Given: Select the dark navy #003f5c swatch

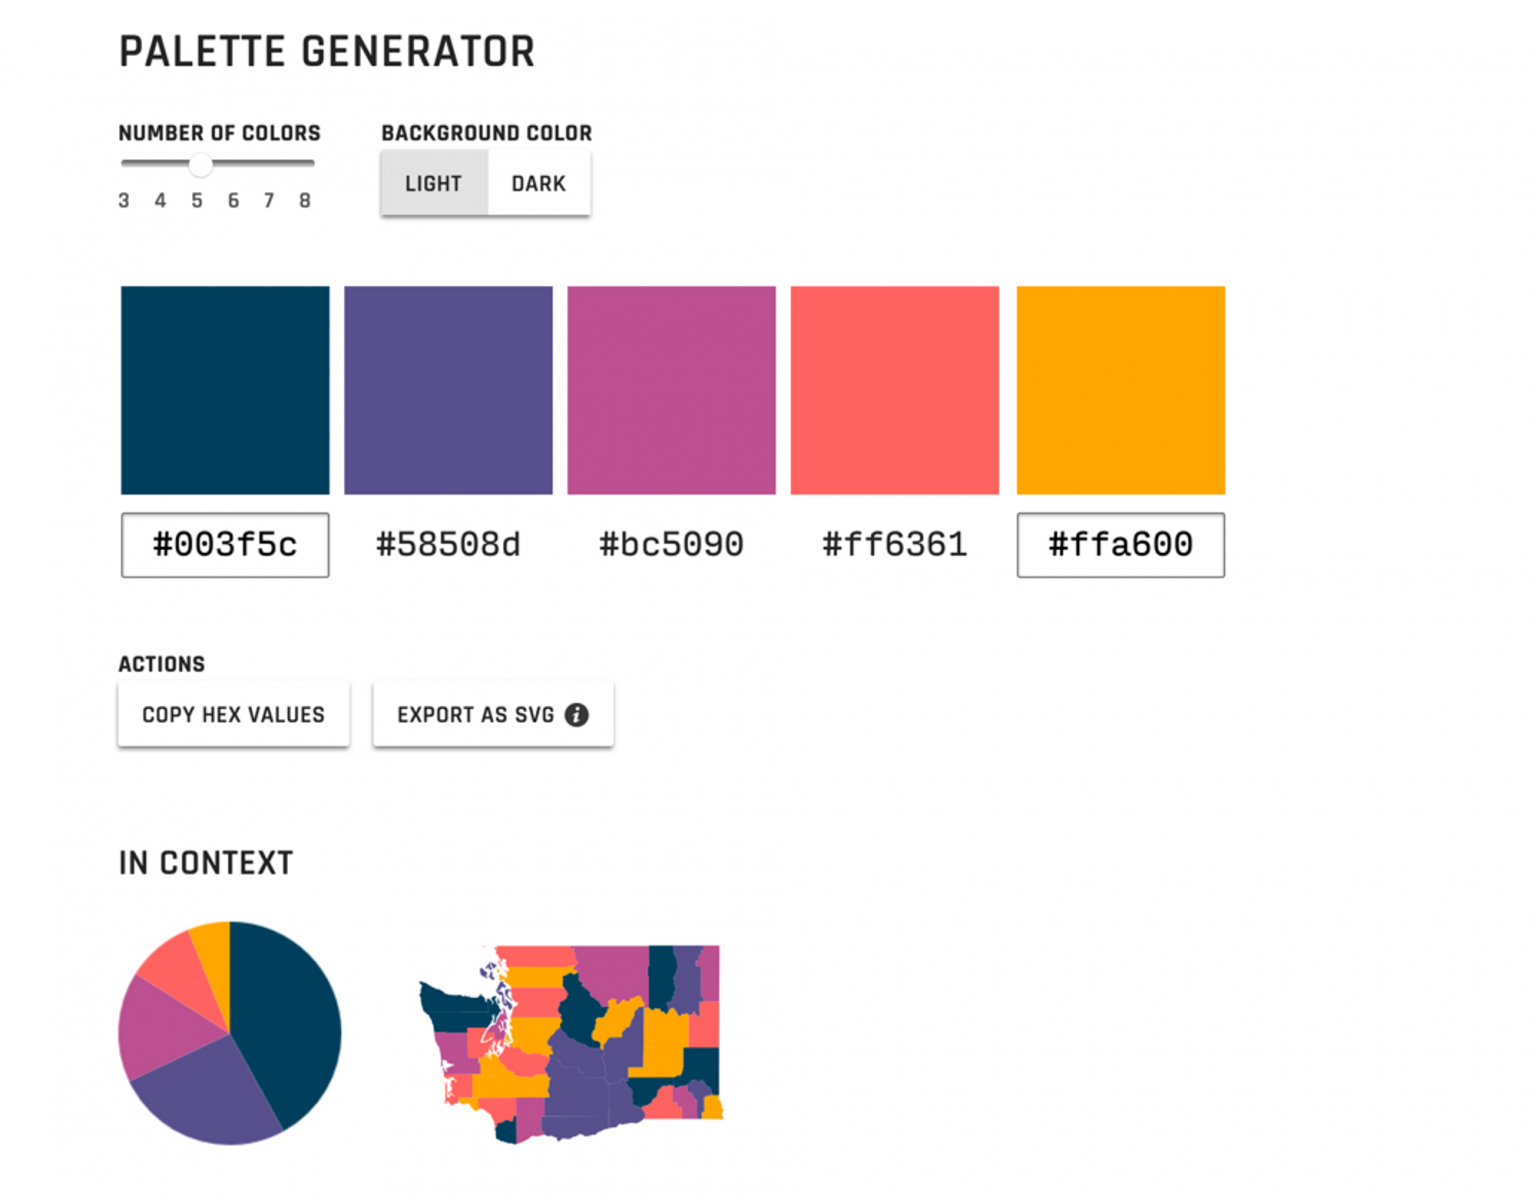Looking at the screenshot, I should click(225, 390).
